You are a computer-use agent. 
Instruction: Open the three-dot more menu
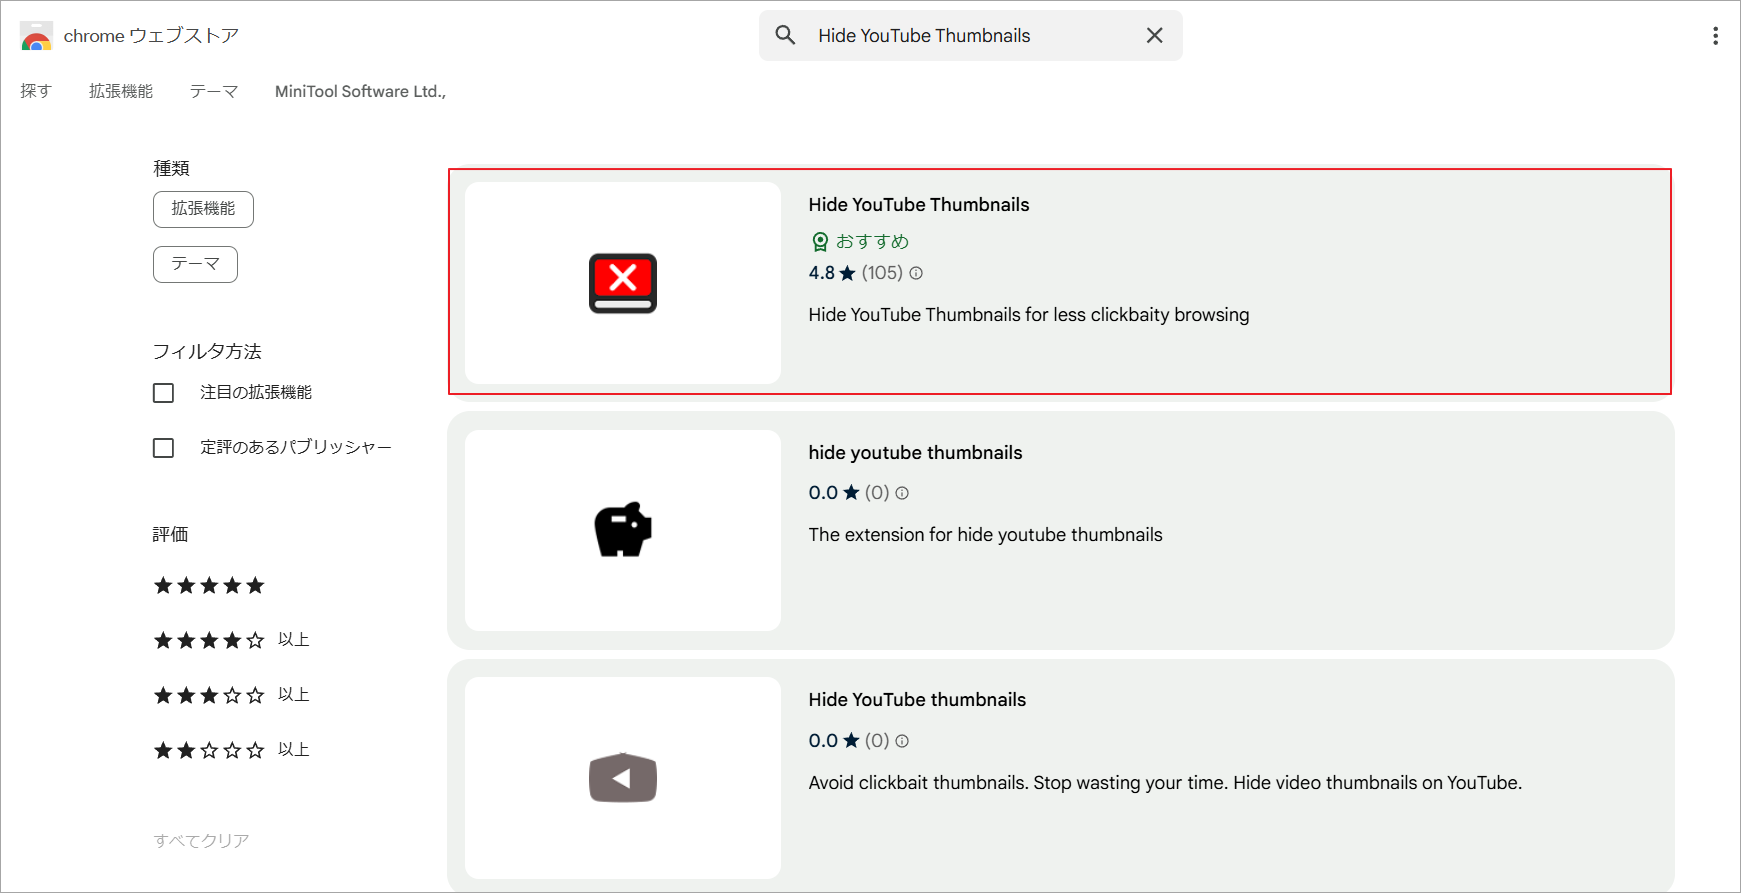[1715, 36]
